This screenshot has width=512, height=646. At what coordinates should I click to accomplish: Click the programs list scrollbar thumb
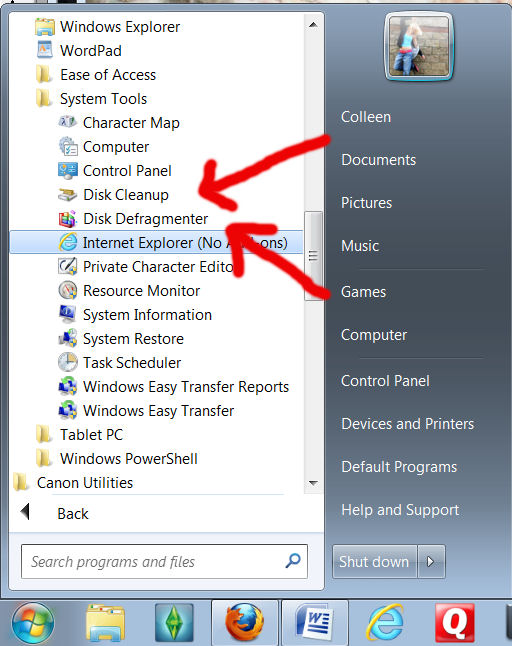313,255
